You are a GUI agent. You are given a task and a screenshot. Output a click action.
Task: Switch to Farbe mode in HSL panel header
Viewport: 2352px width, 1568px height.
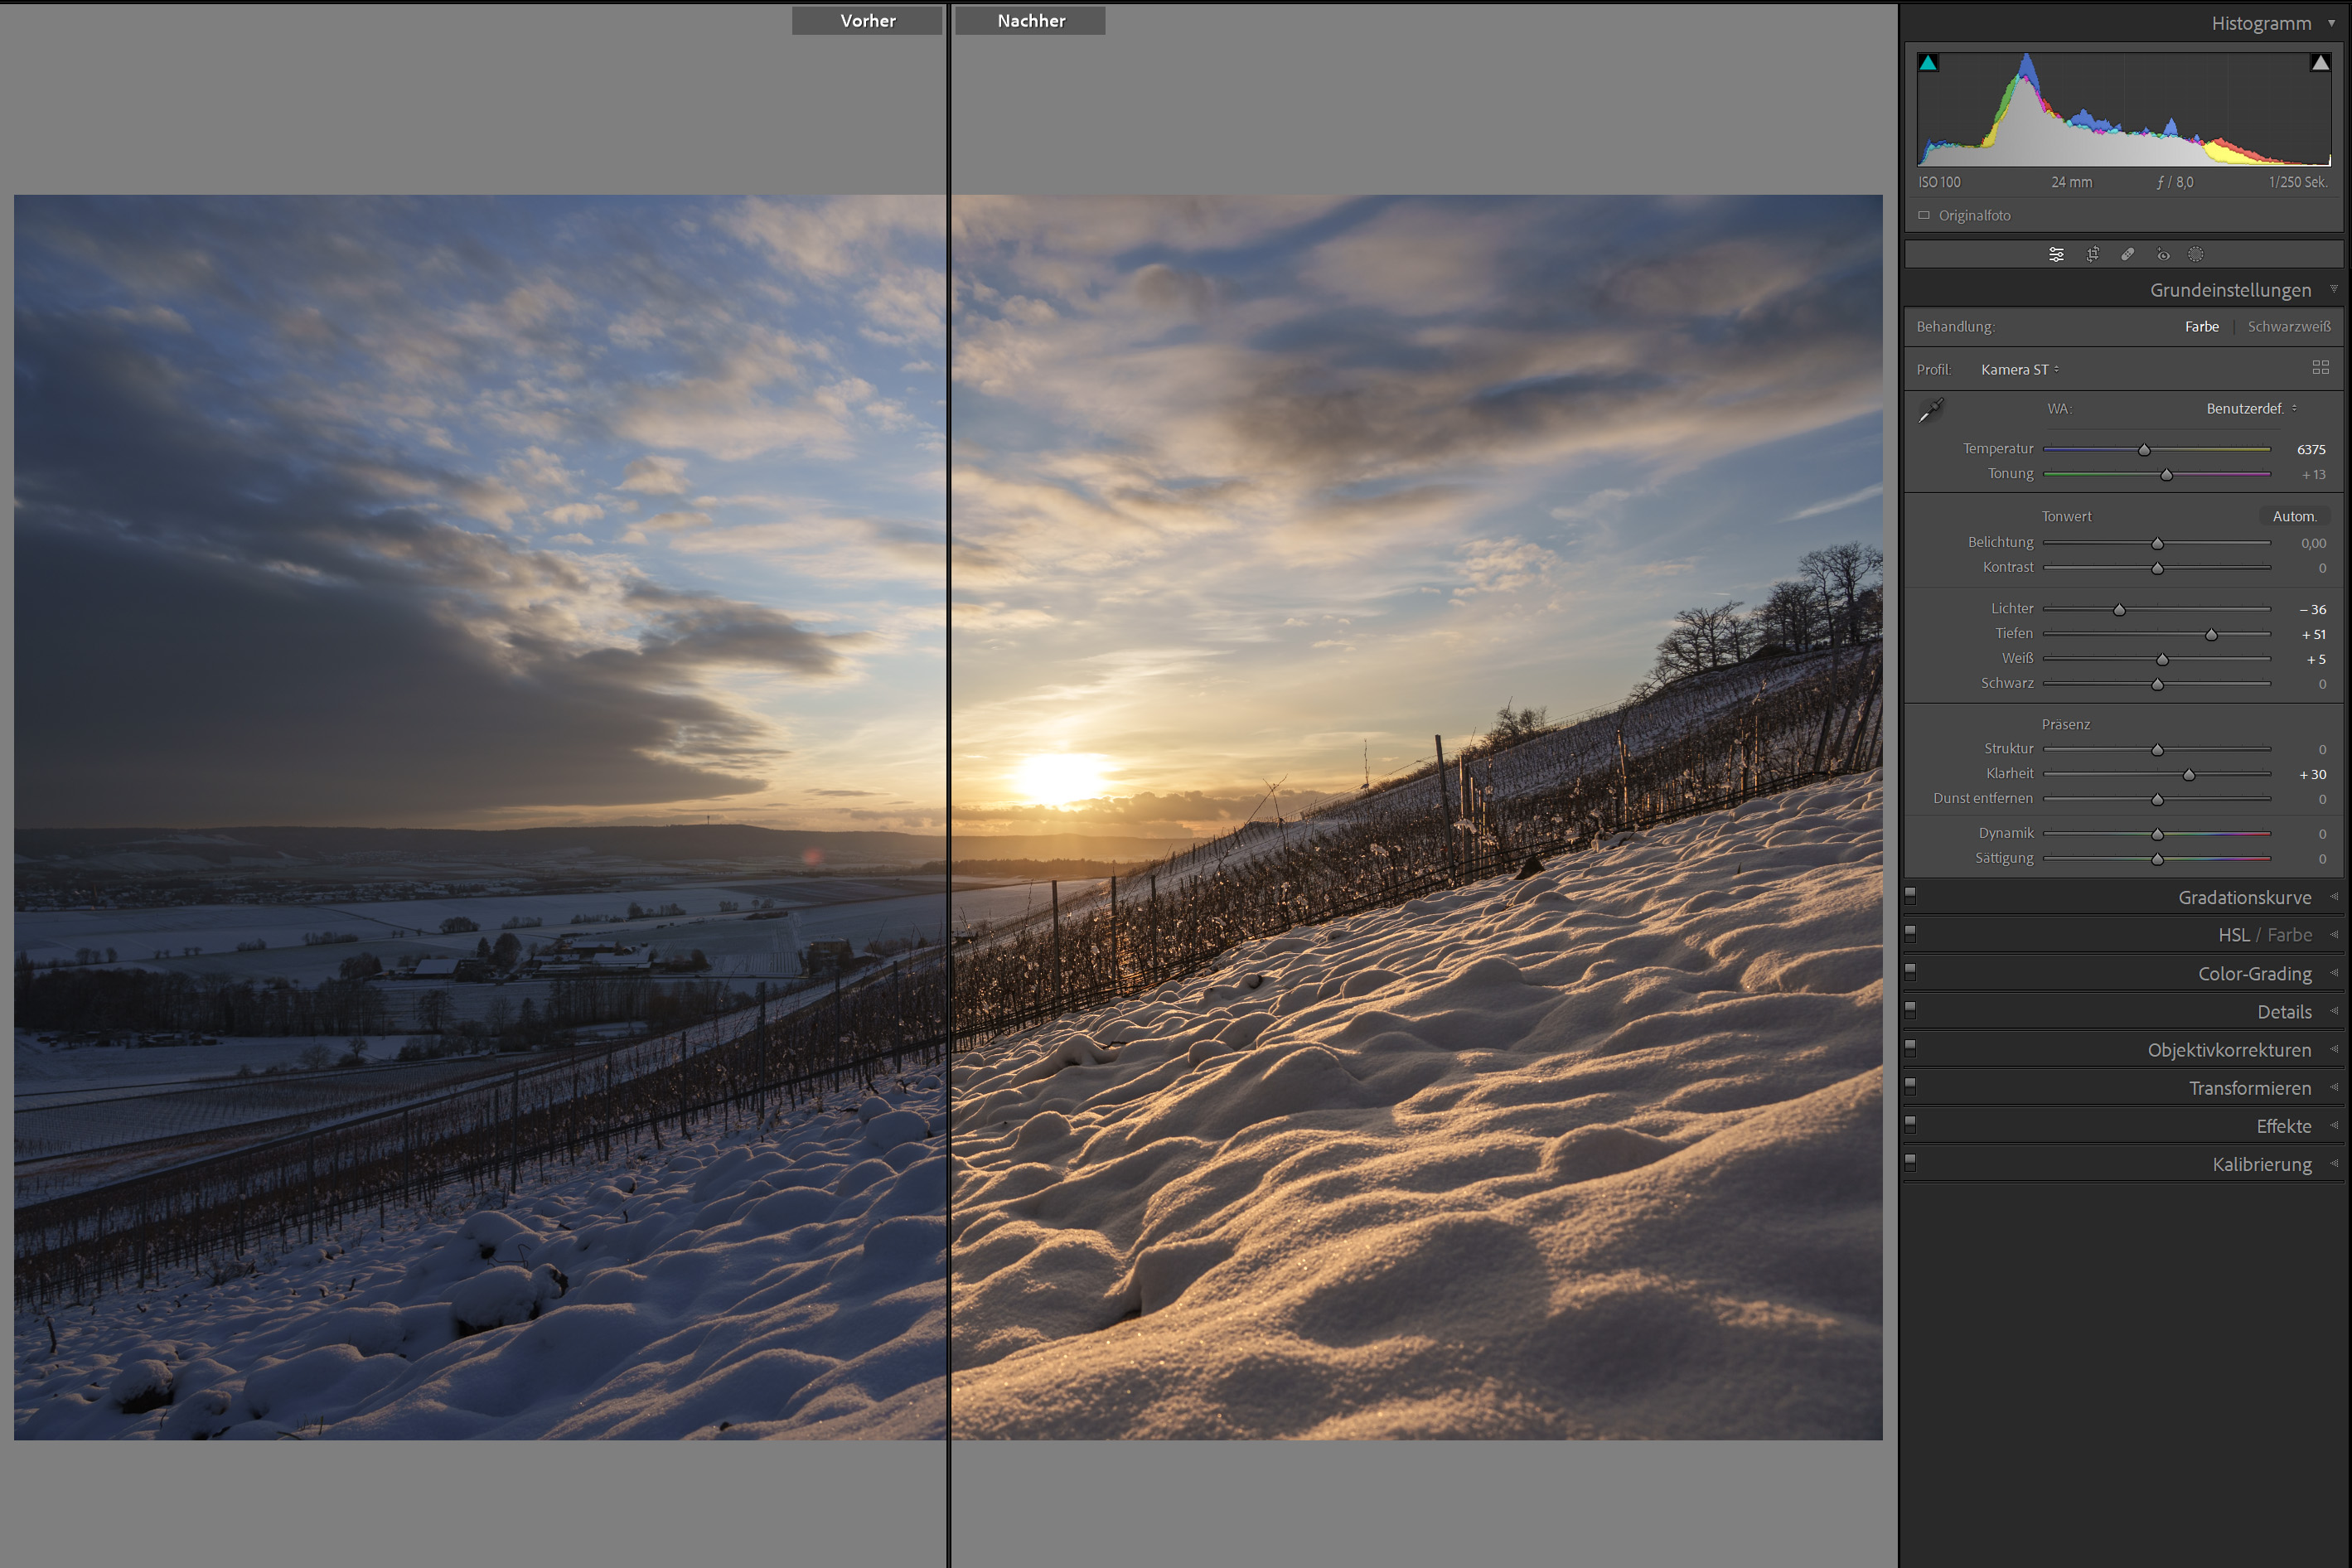click(2289, 935)
